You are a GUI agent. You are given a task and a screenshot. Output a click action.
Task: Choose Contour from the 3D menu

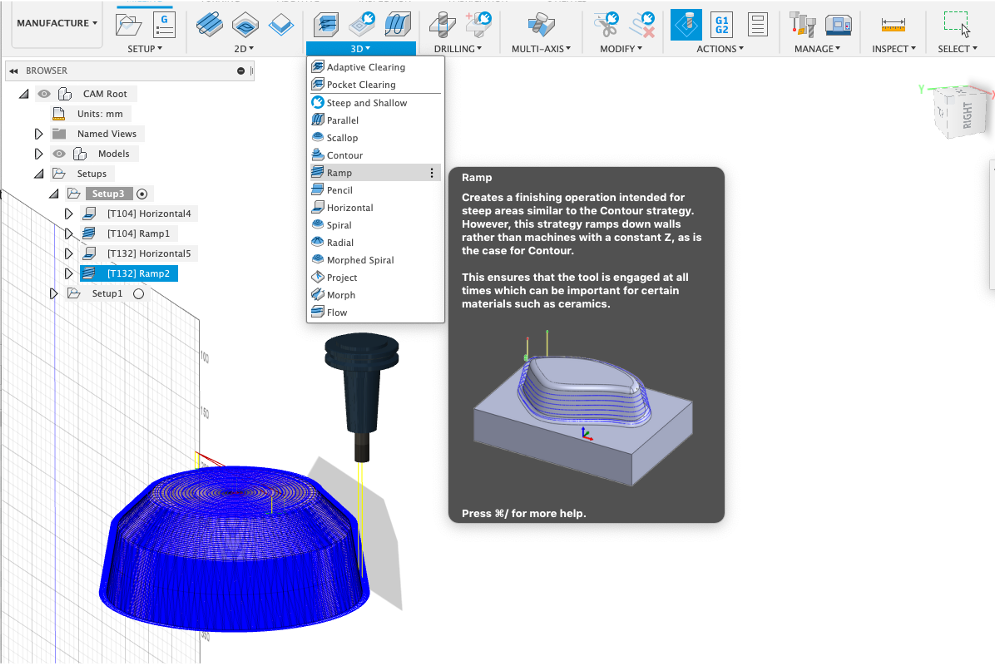[x=375, y=155]
